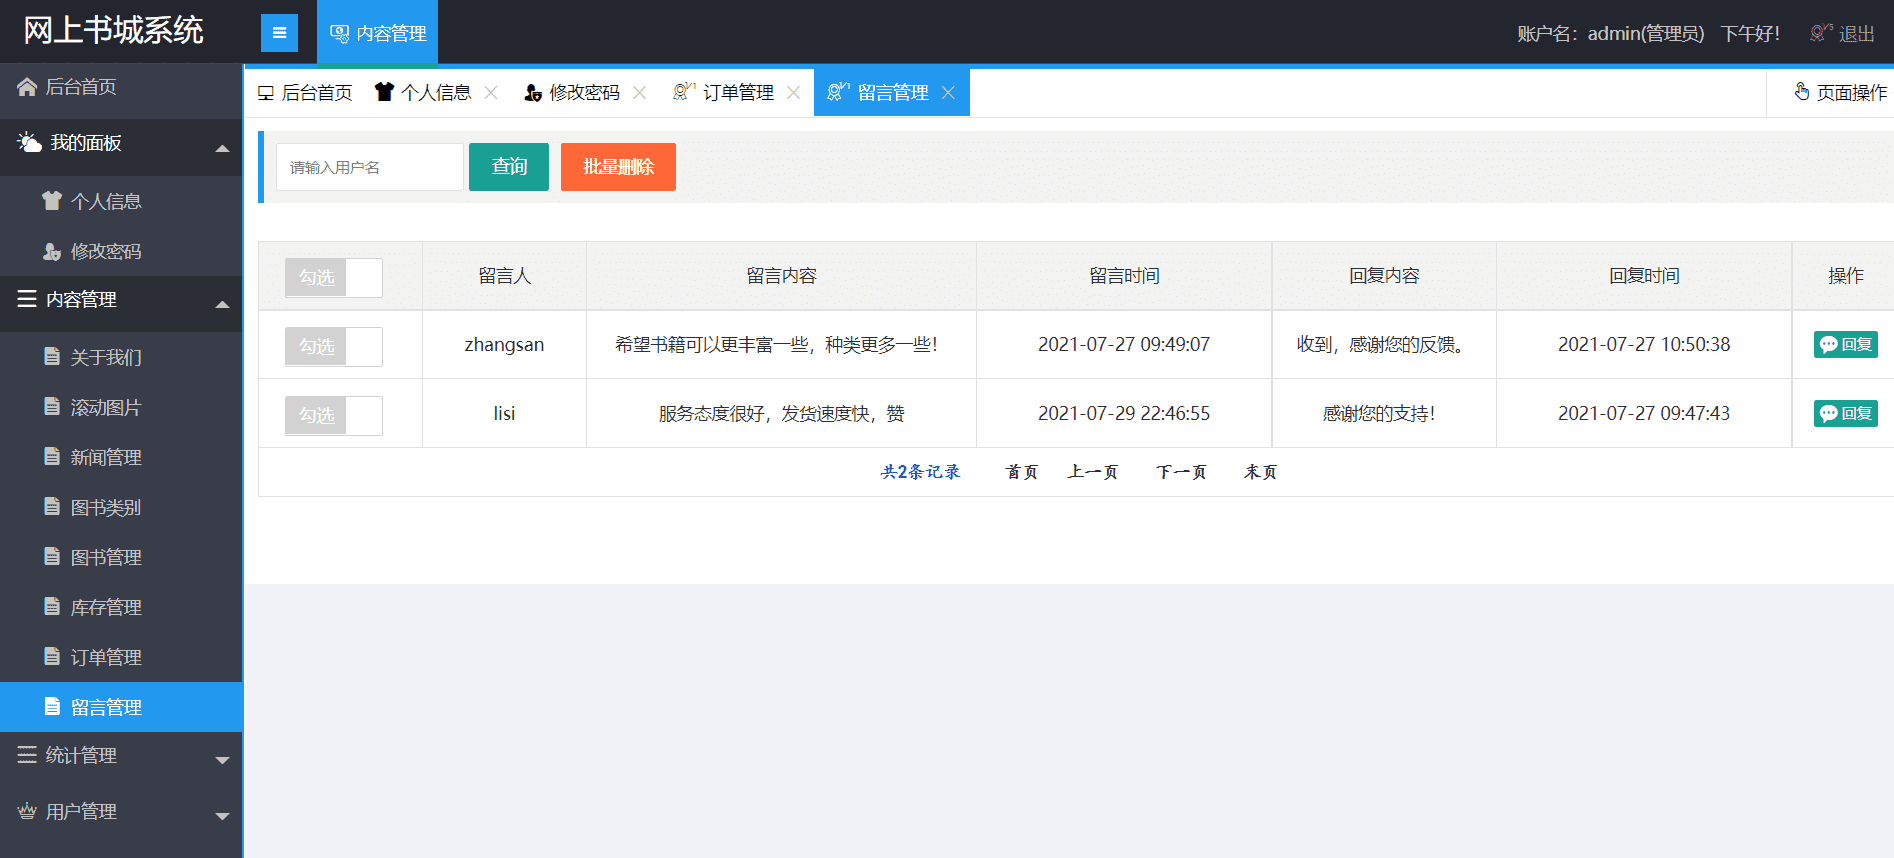
Task: Go to 下一页 in pagination
Action: tap(1181, 472)
